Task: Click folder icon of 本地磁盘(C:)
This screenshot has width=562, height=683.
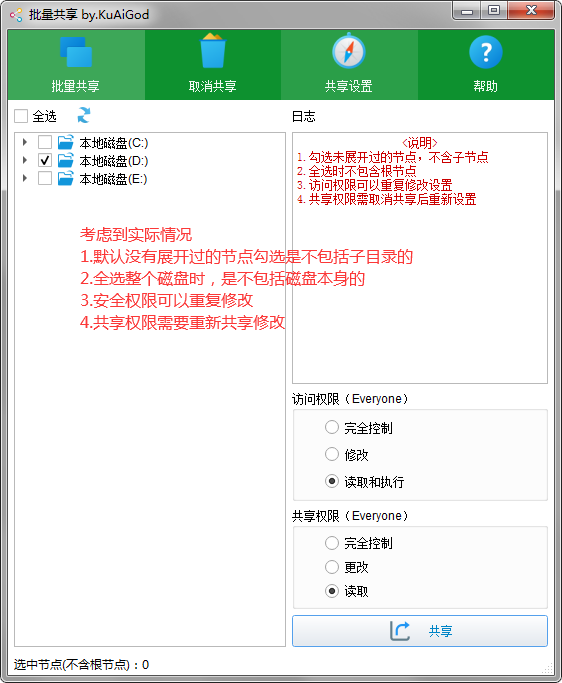Action: (x=66, y=142)
